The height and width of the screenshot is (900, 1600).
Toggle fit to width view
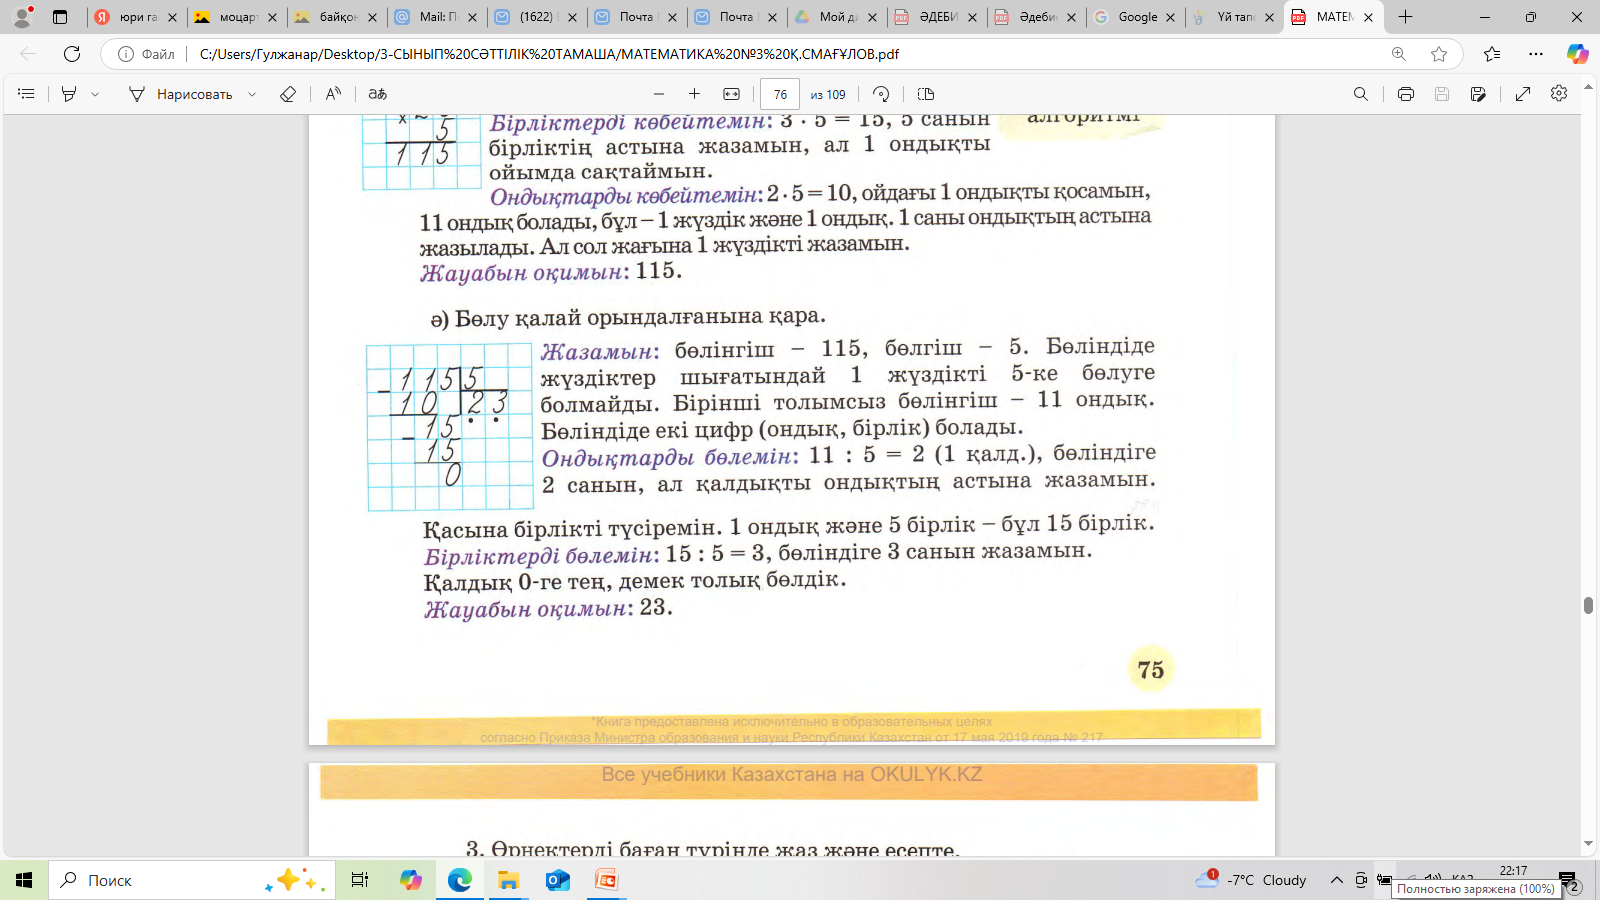pyautogui.click(x=732, y=94)
